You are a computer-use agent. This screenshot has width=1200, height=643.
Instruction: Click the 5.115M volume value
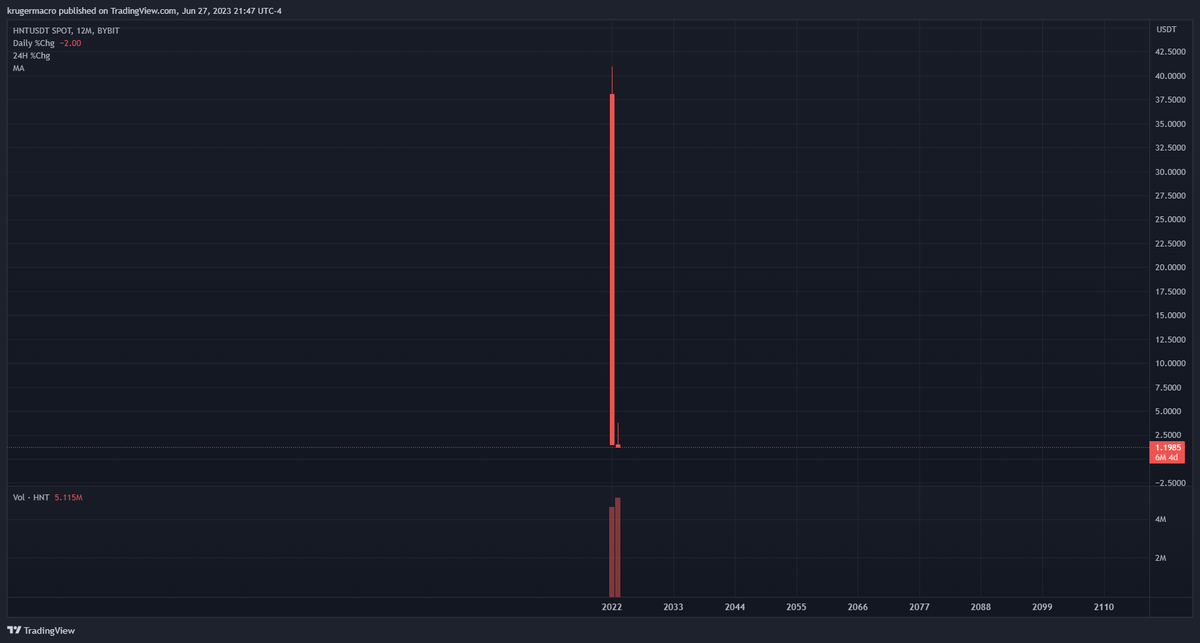coord(68,497)
